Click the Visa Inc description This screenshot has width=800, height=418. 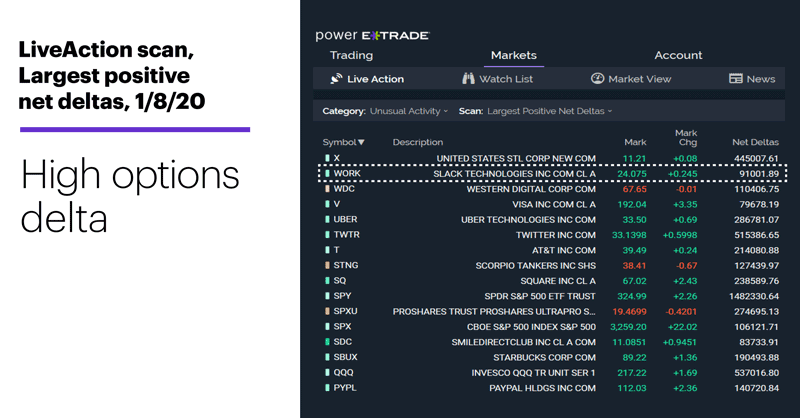pos(554,205)
